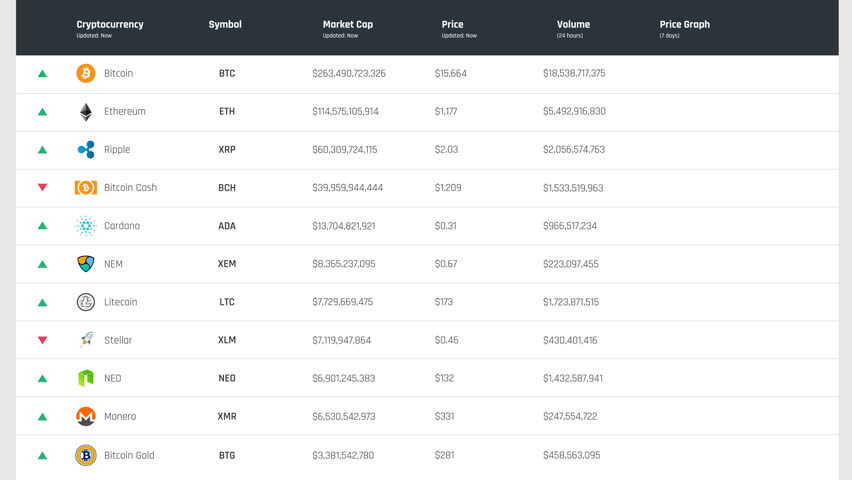This screenshot has height=480, width=852.
Task: Click the green up arrow beside NEM
Action: click(42, 264)
